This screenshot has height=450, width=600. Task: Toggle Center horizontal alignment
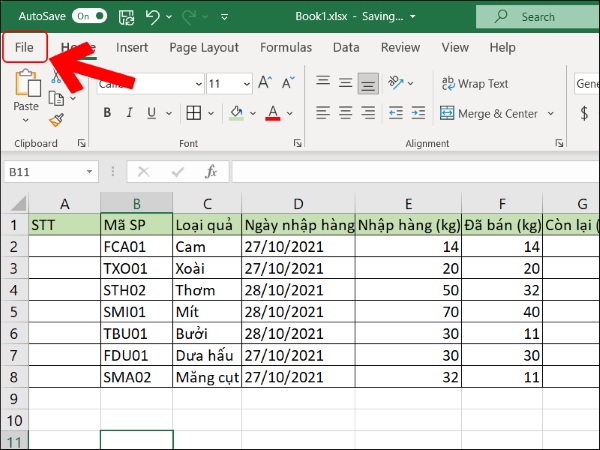coord(345,113)
